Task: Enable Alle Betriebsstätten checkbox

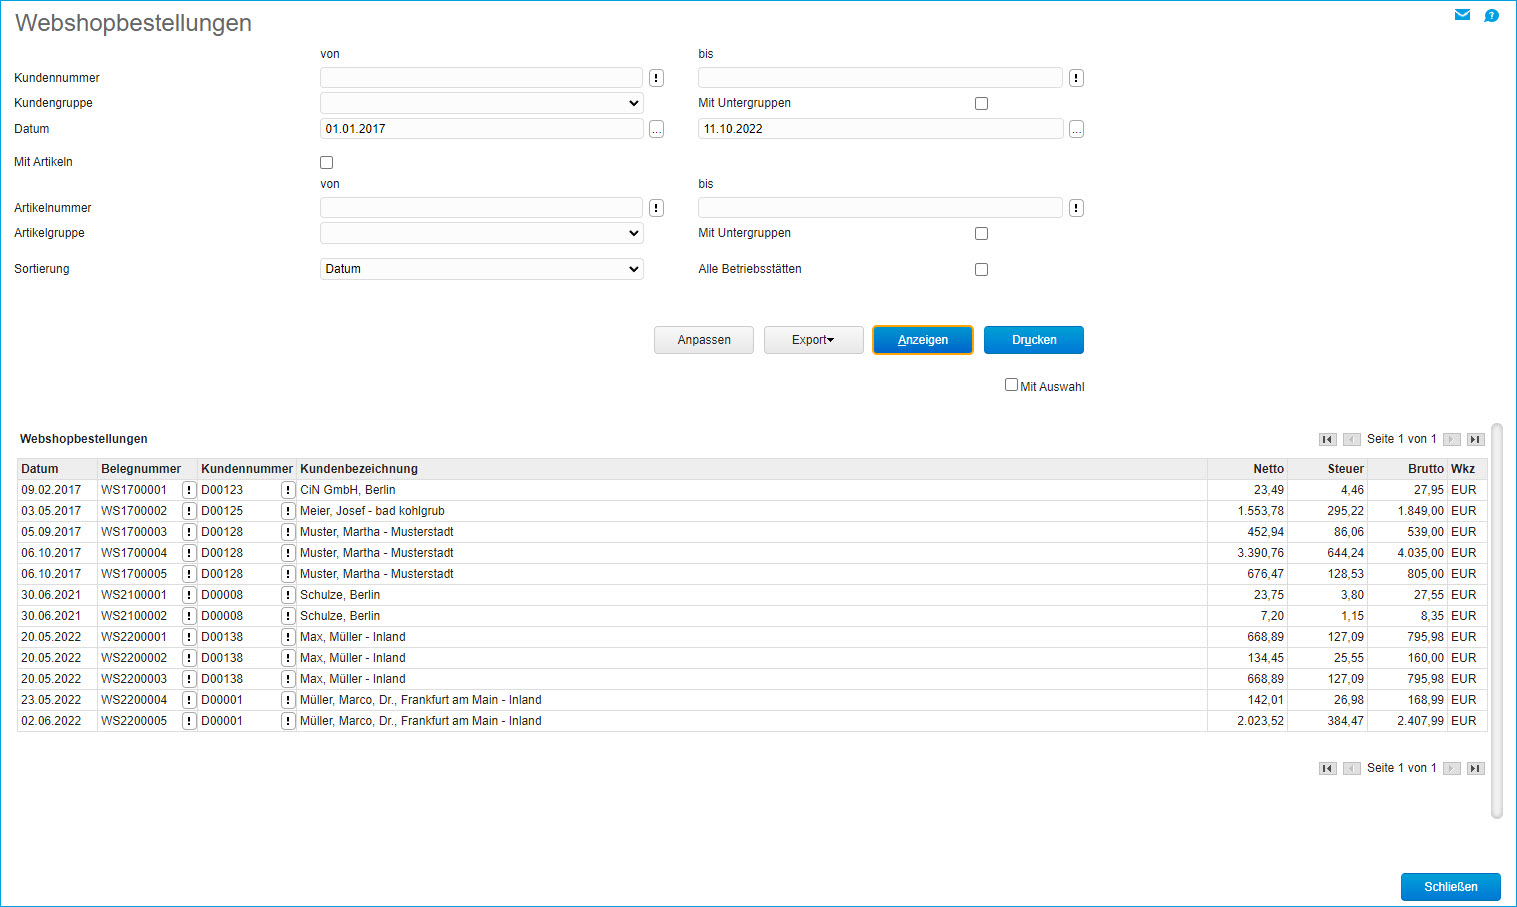Action: tap(981, 269)
